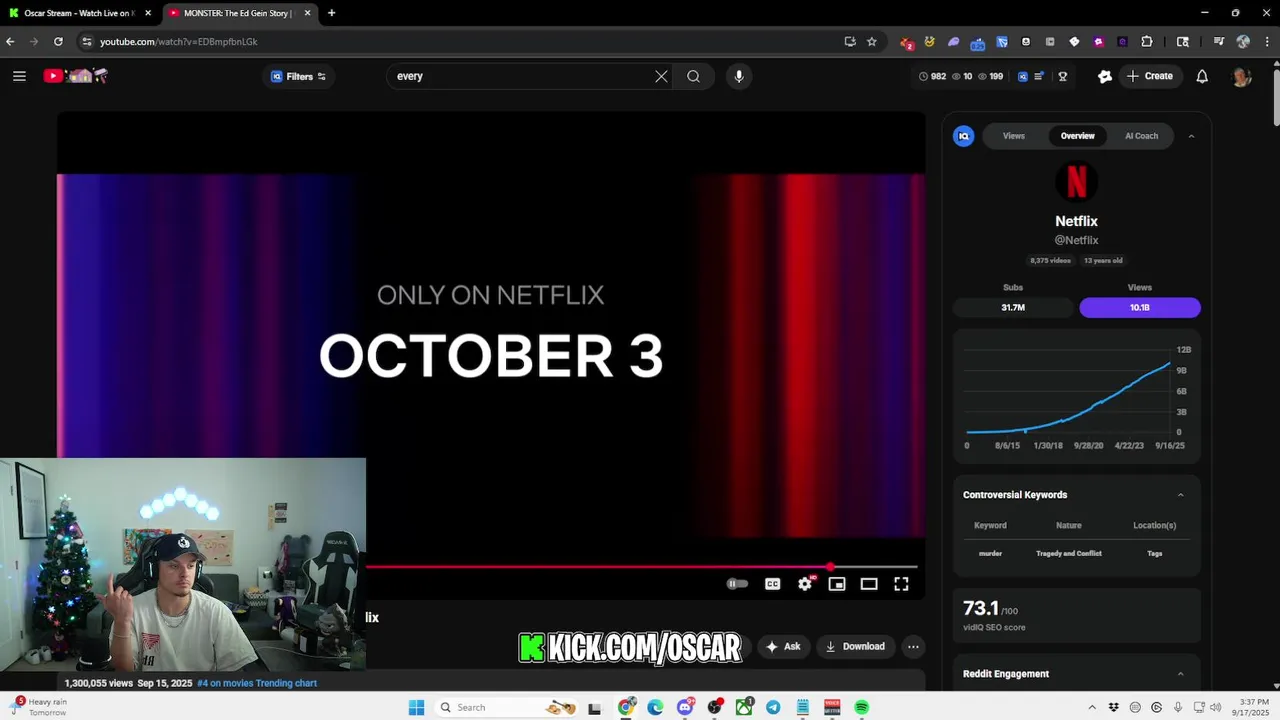This screenshot has height=720, width=1280.
Task: Install app icon in address bar
Action: [850, 42]
